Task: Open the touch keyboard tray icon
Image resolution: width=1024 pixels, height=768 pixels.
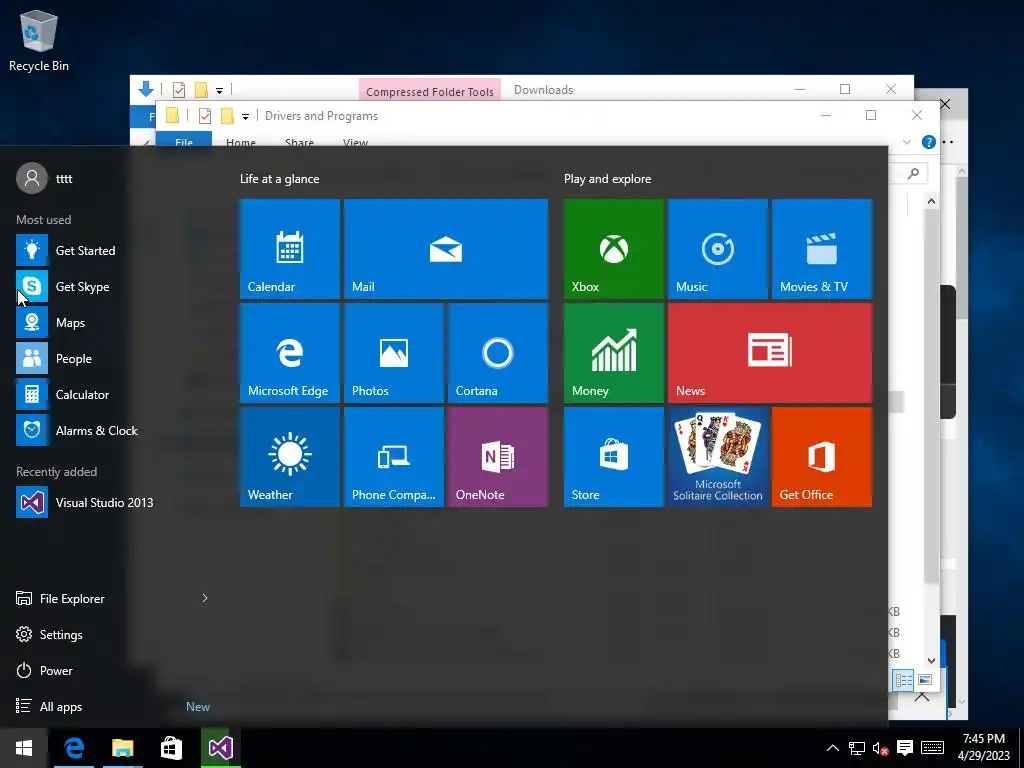Action: pyautogui.click(x=932, y=748)
